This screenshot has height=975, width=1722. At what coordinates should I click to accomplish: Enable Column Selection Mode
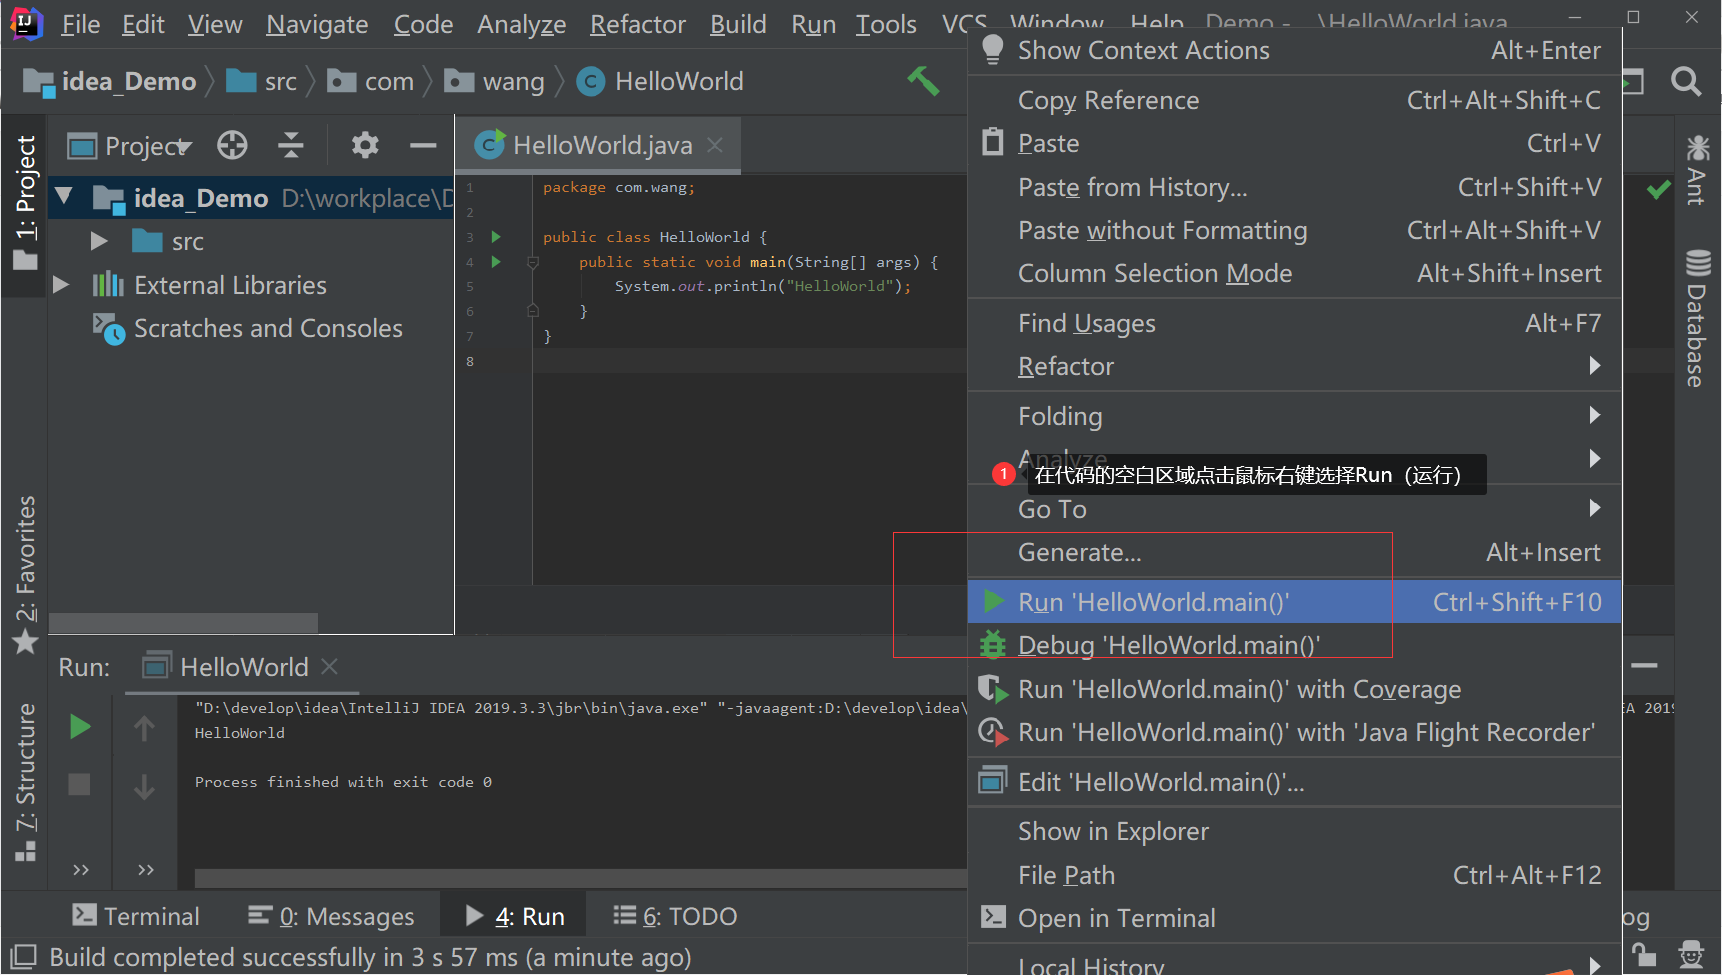1155,273
